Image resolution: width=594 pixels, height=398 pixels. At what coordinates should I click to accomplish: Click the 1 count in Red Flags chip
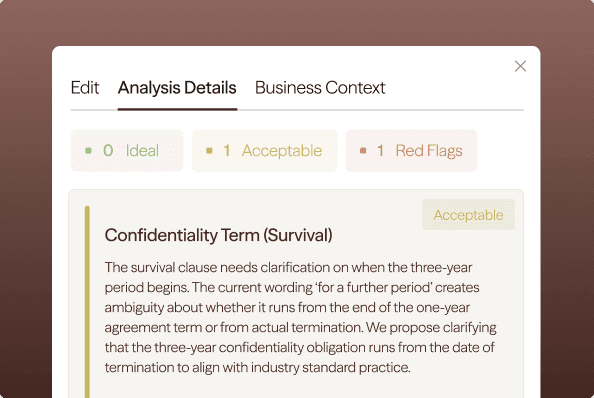380,151
